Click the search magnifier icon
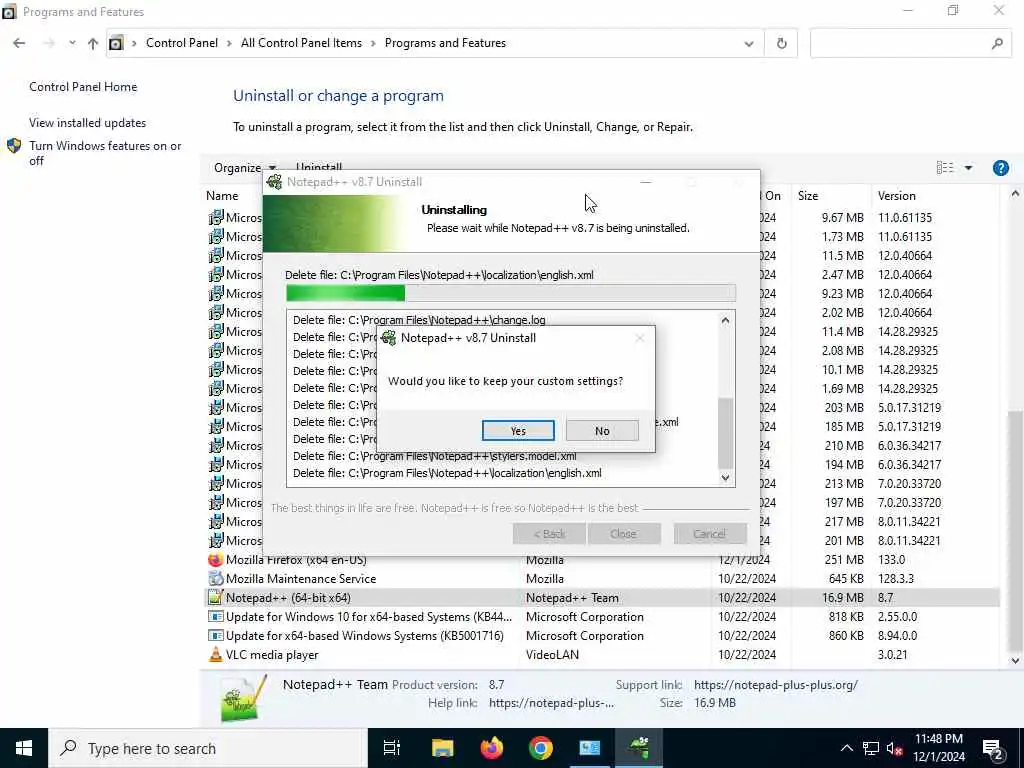1024x768 pixels. (x=997, y=44)
